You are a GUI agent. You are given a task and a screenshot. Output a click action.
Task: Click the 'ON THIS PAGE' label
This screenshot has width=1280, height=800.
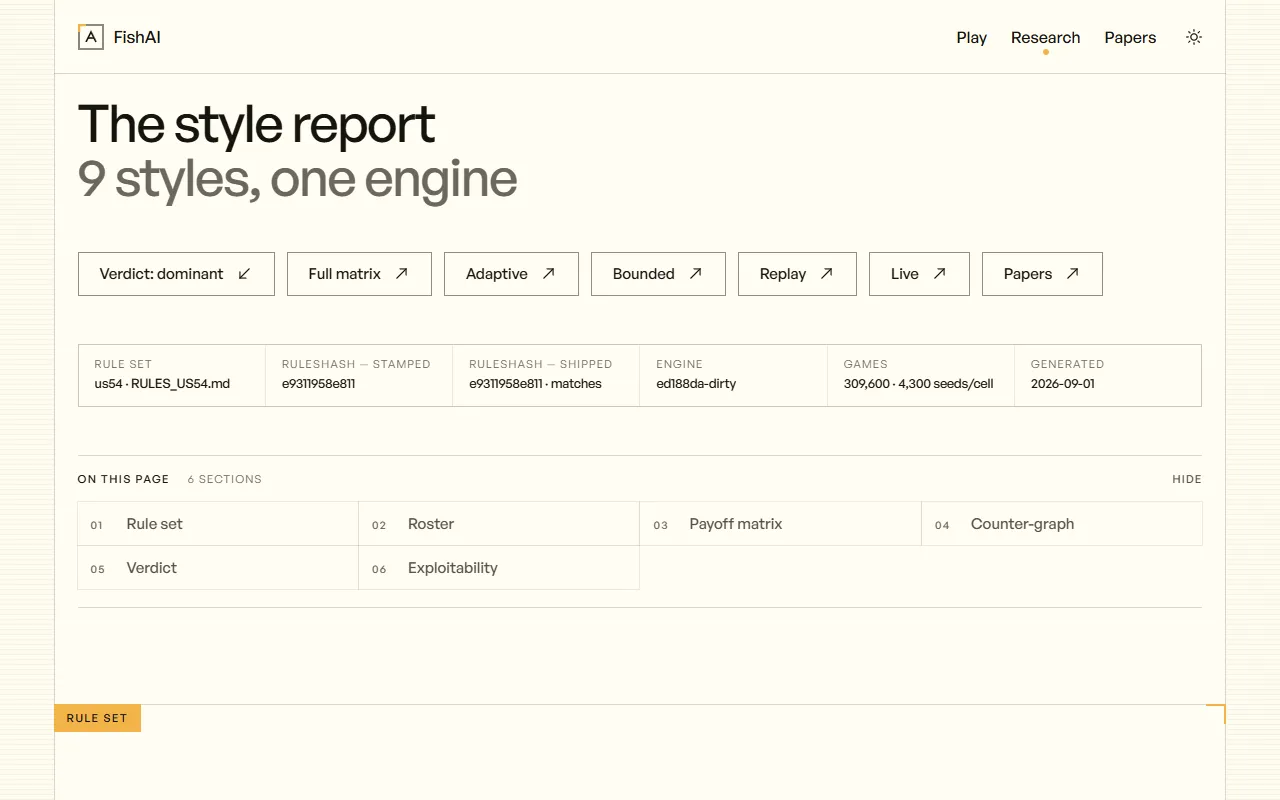click(123, 479)
